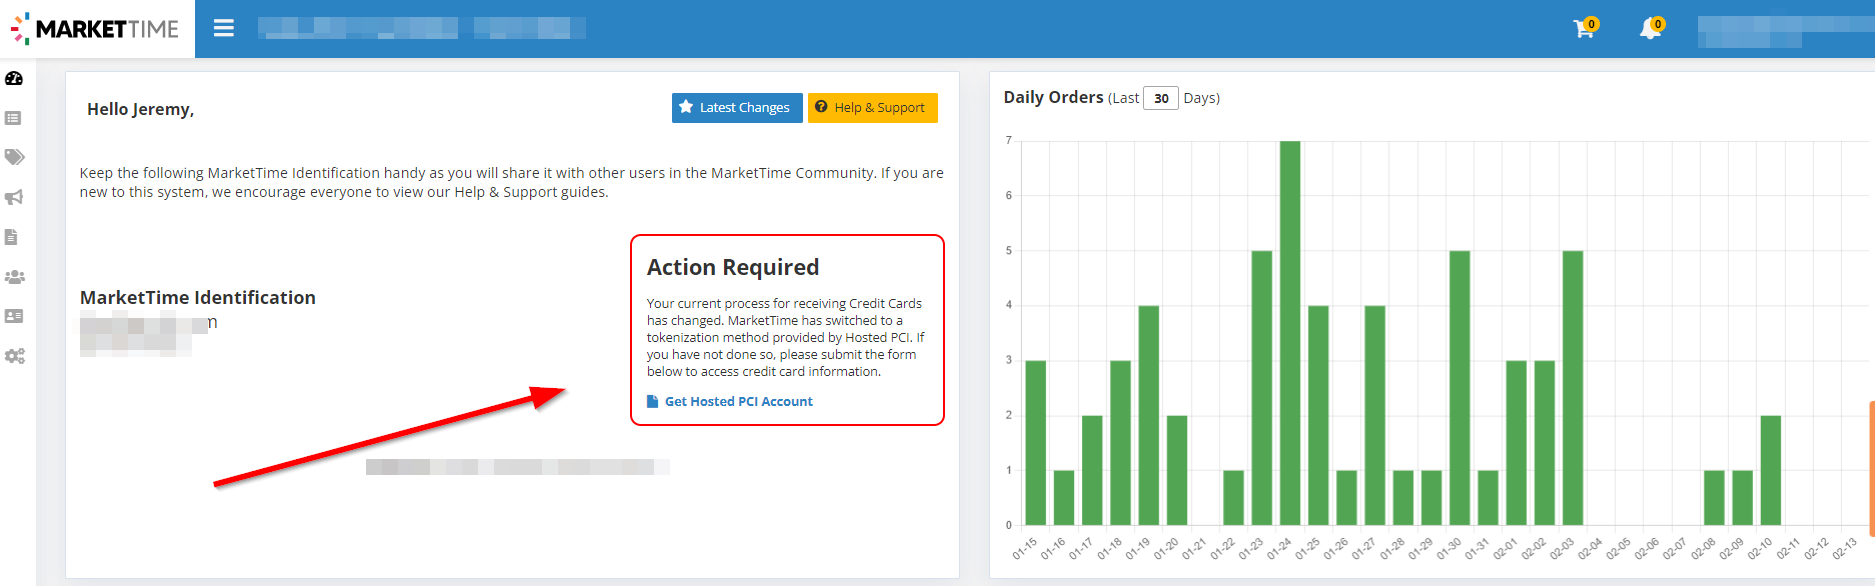
Task: Click the "Daily Orders" chart title
Action: [x=1053, y=97]
